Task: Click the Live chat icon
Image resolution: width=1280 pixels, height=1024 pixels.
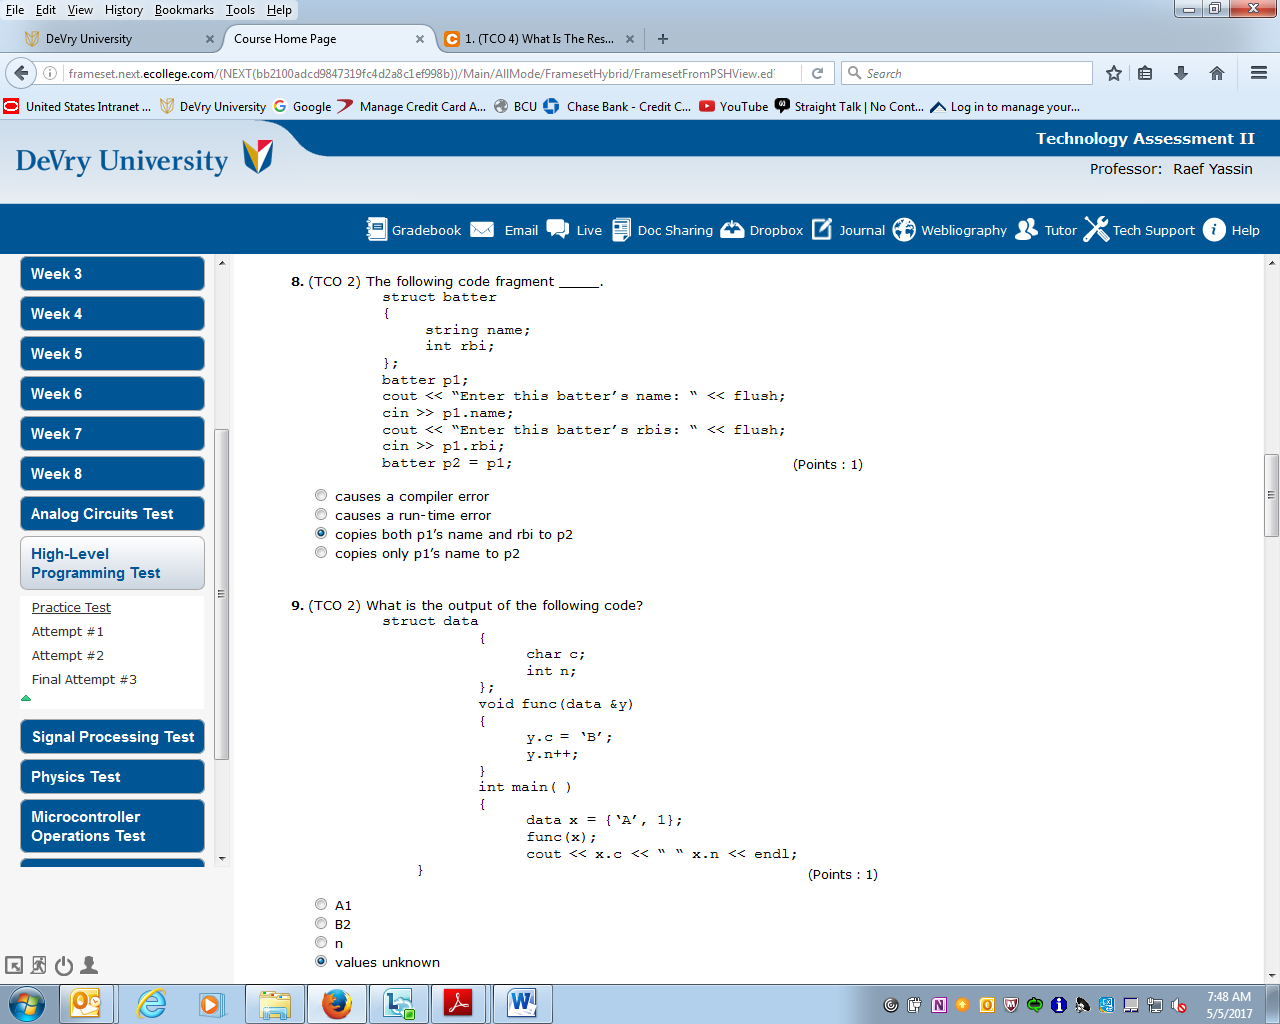Action: click(x=557, y=229)
